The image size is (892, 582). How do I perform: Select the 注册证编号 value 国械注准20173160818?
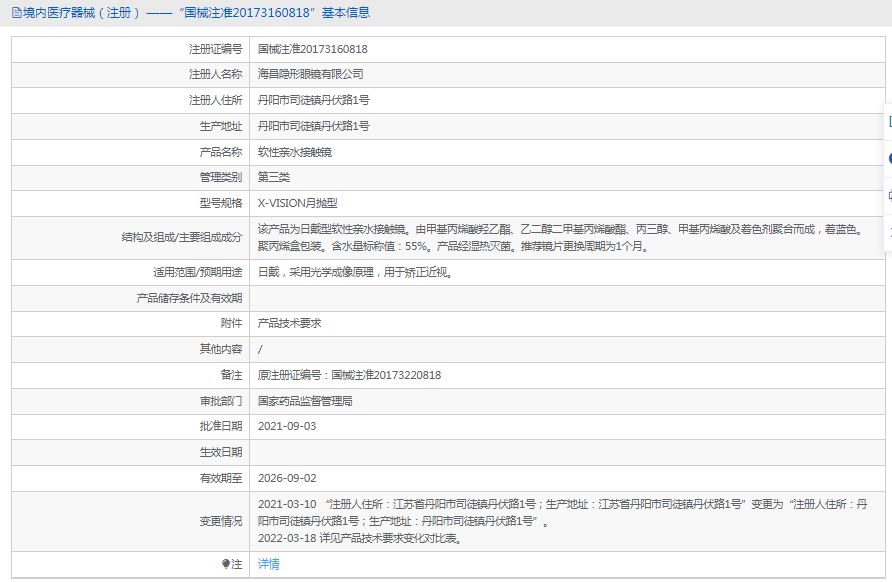[312, 49]
